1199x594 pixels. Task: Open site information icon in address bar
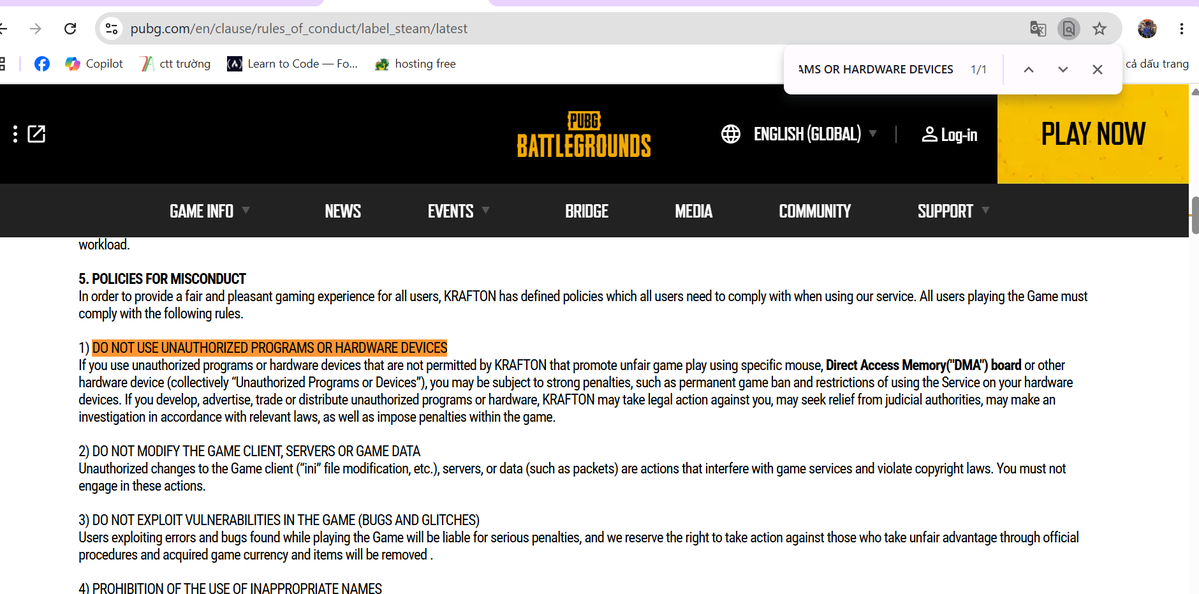pyautogui.click(x=112, y=29)
